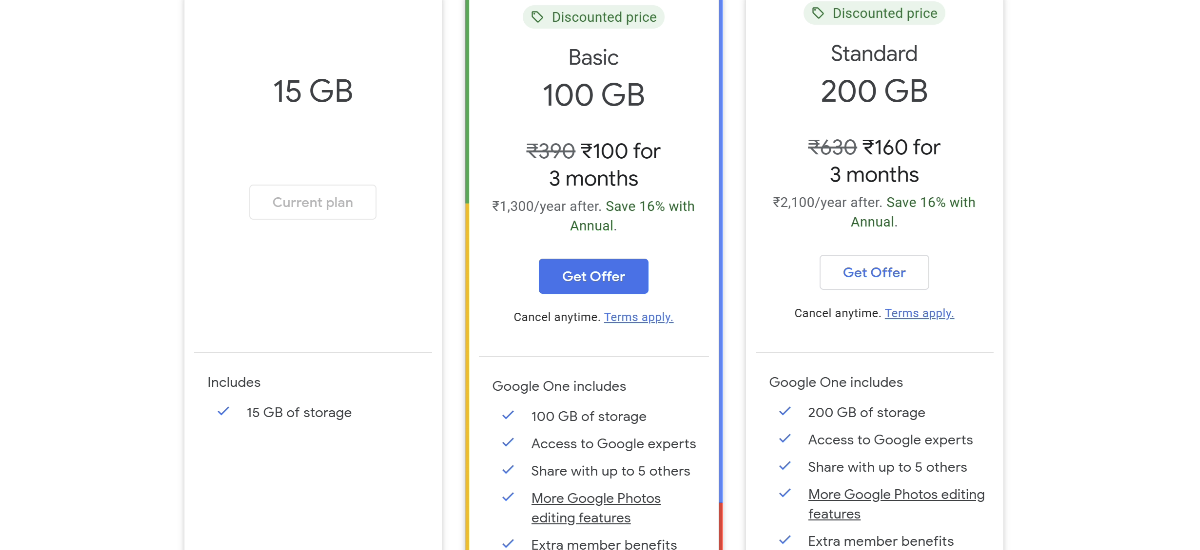Click the Standard plan discount tag icon
This screenshot has width=1200, height=550.
coord(818,13)
